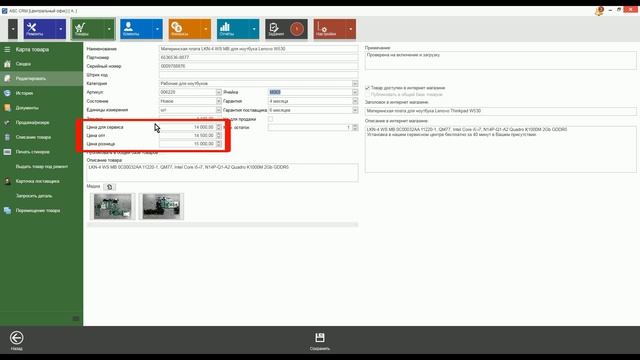Adjust the 'Цена для сервиса' spinner arrows
Viewport: 640px width, 360px height.
click(x=219, y=127)
